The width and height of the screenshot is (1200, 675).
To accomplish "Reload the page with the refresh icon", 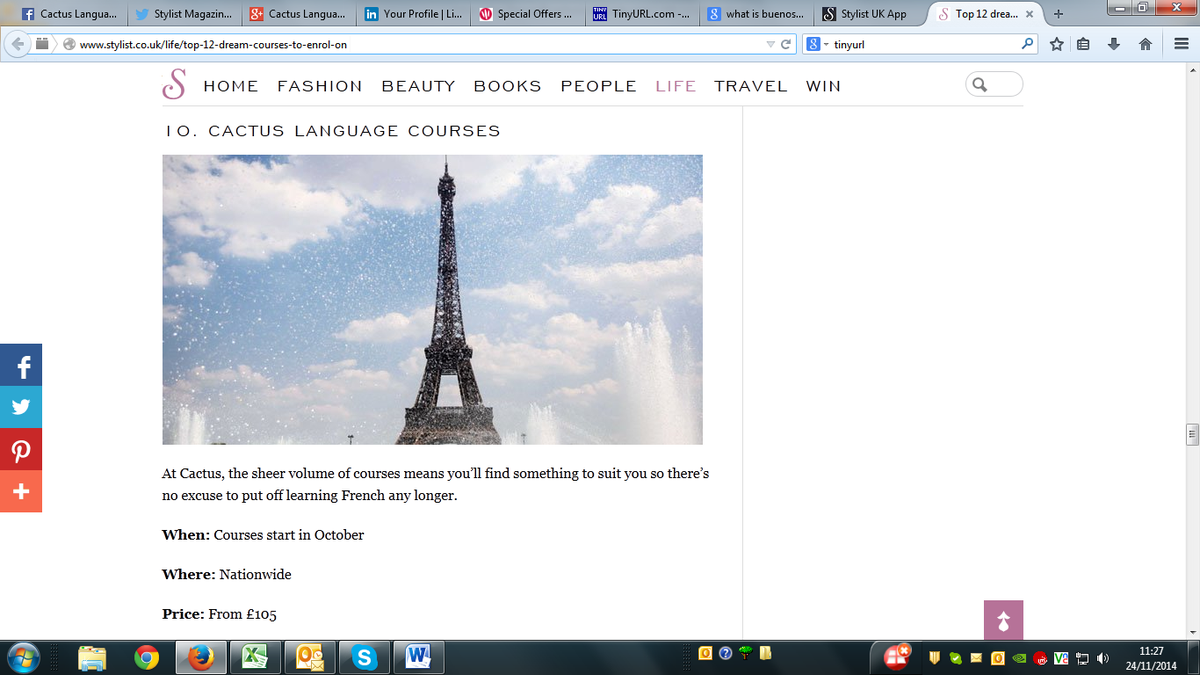I will [787, 44].
